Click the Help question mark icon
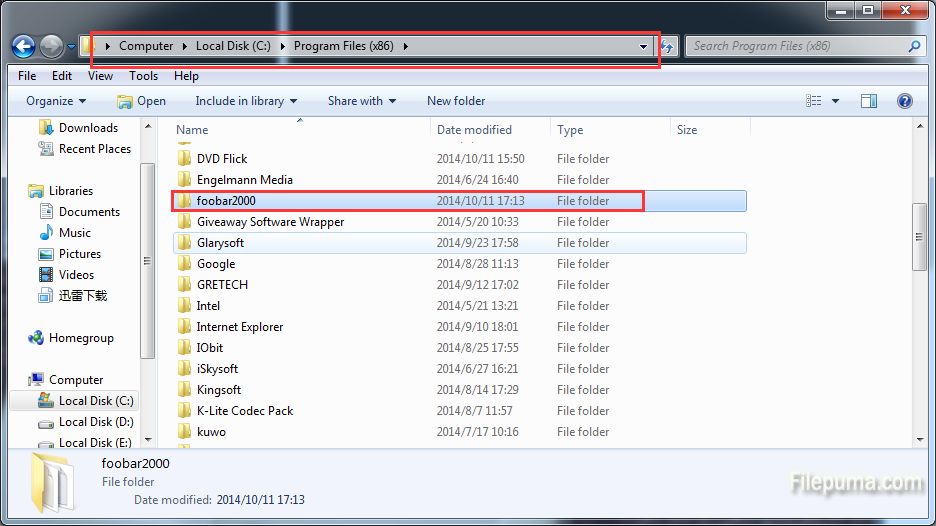Image resolution: width=936 pixels, height=526 pixels. pyautogui.click(x=905, y=101)
